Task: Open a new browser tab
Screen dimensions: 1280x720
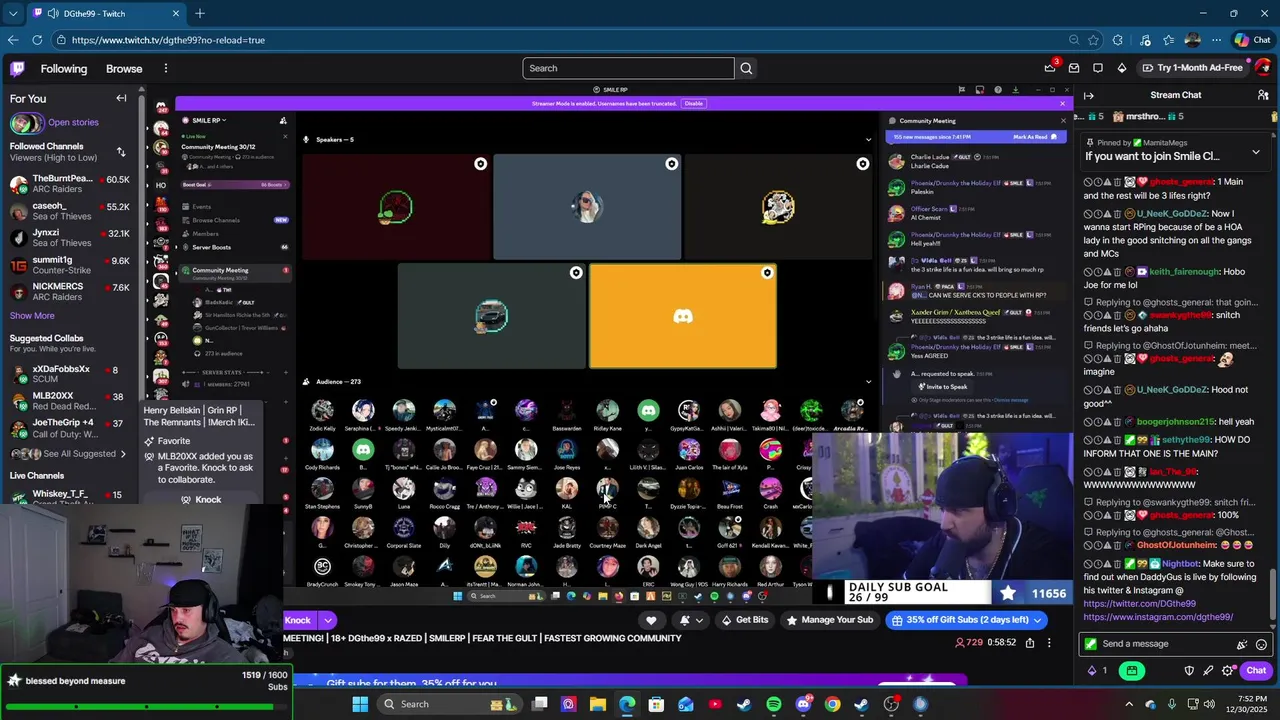Action: tap(200, 13)
